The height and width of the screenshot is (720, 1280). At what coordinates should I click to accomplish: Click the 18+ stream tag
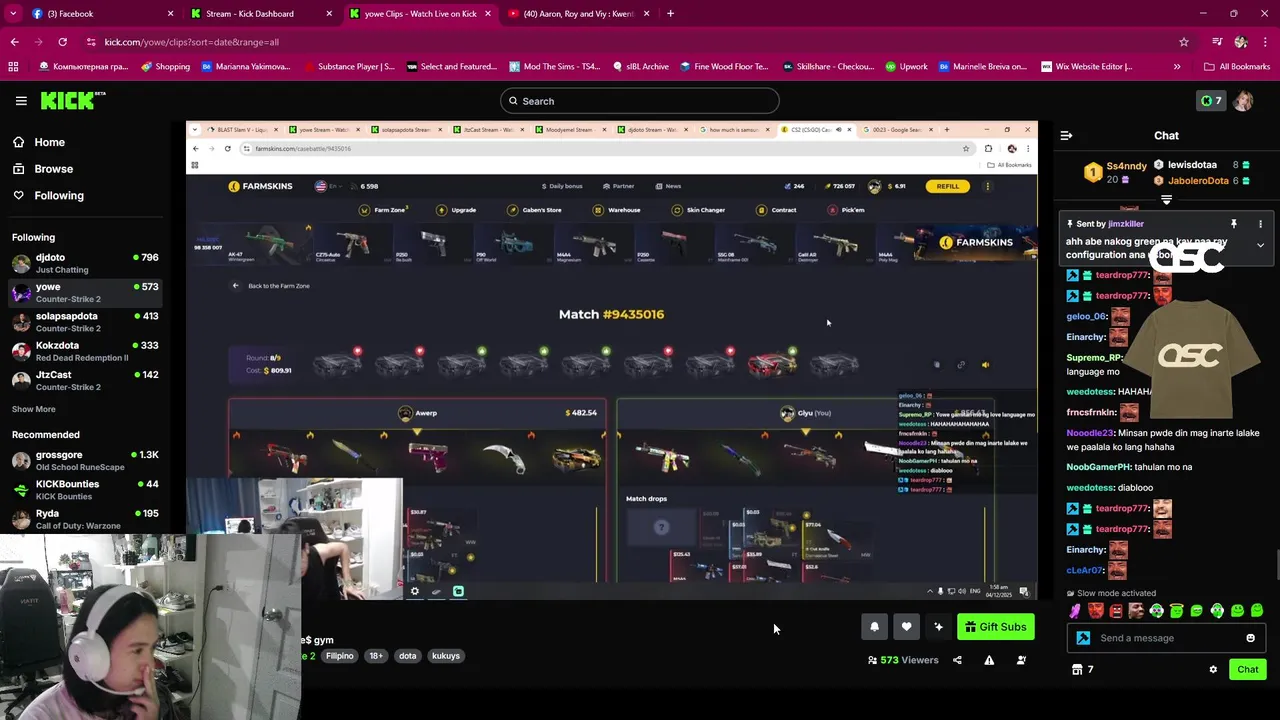[x=376, y=656]
